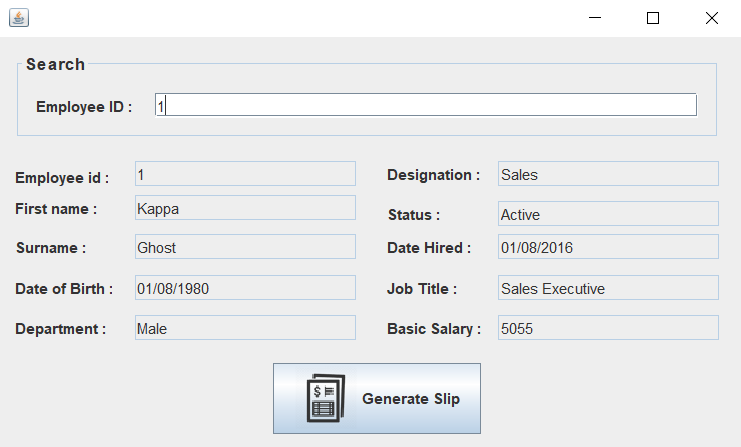Select the Job Title field, Sales Executive
Image resolution: width=741 pixels, height=447 pixels.
[608, 288]
